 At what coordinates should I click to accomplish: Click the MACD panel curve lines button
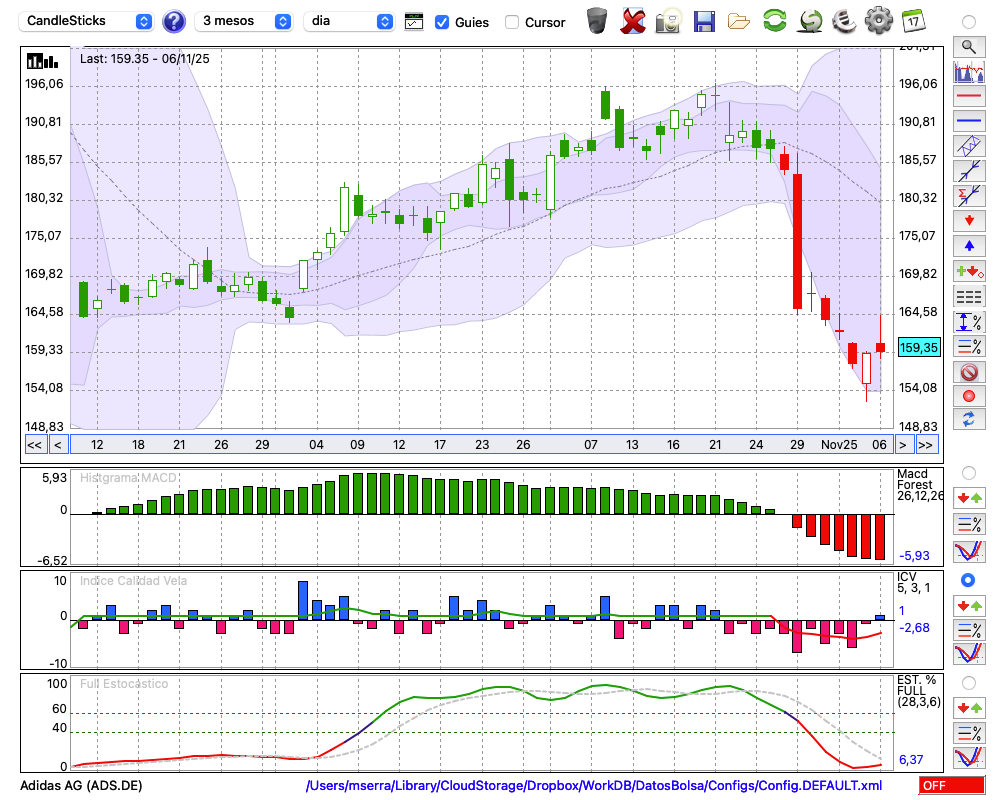click(969, 551)
